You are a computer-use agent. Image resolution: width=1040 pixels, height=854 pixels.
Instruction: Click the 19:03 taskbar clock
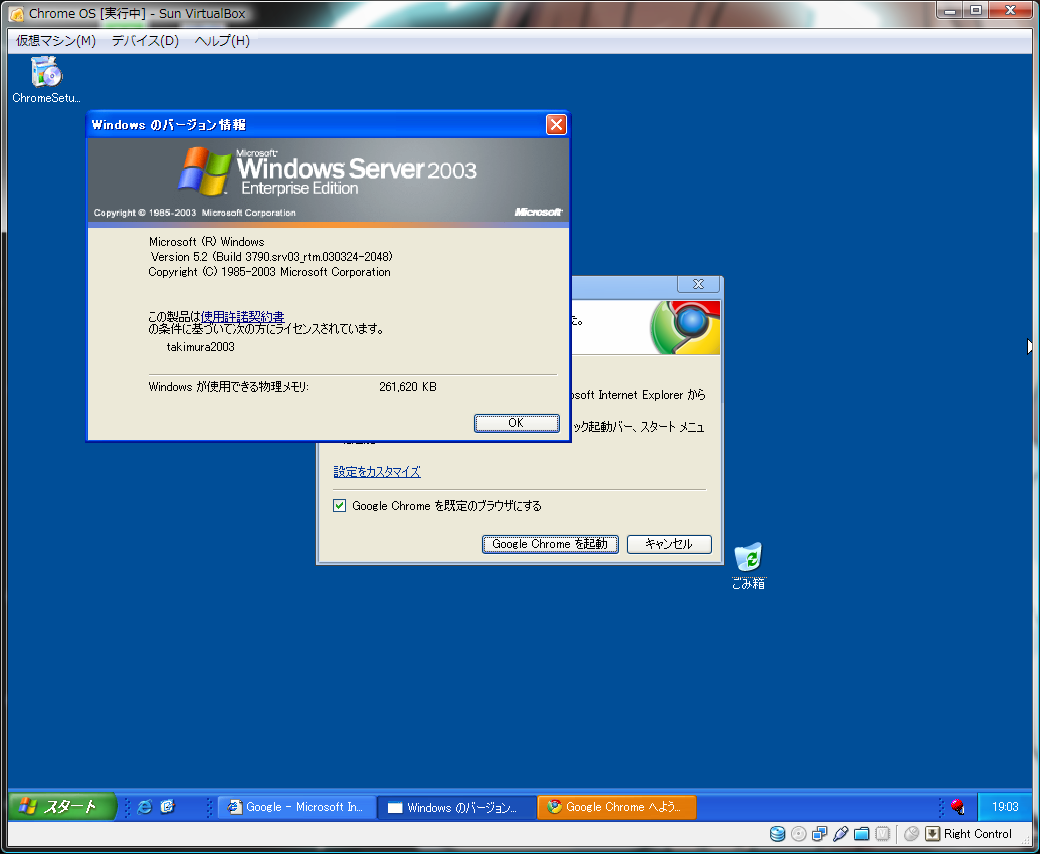pyautogui.click(x=1005, y=807)
